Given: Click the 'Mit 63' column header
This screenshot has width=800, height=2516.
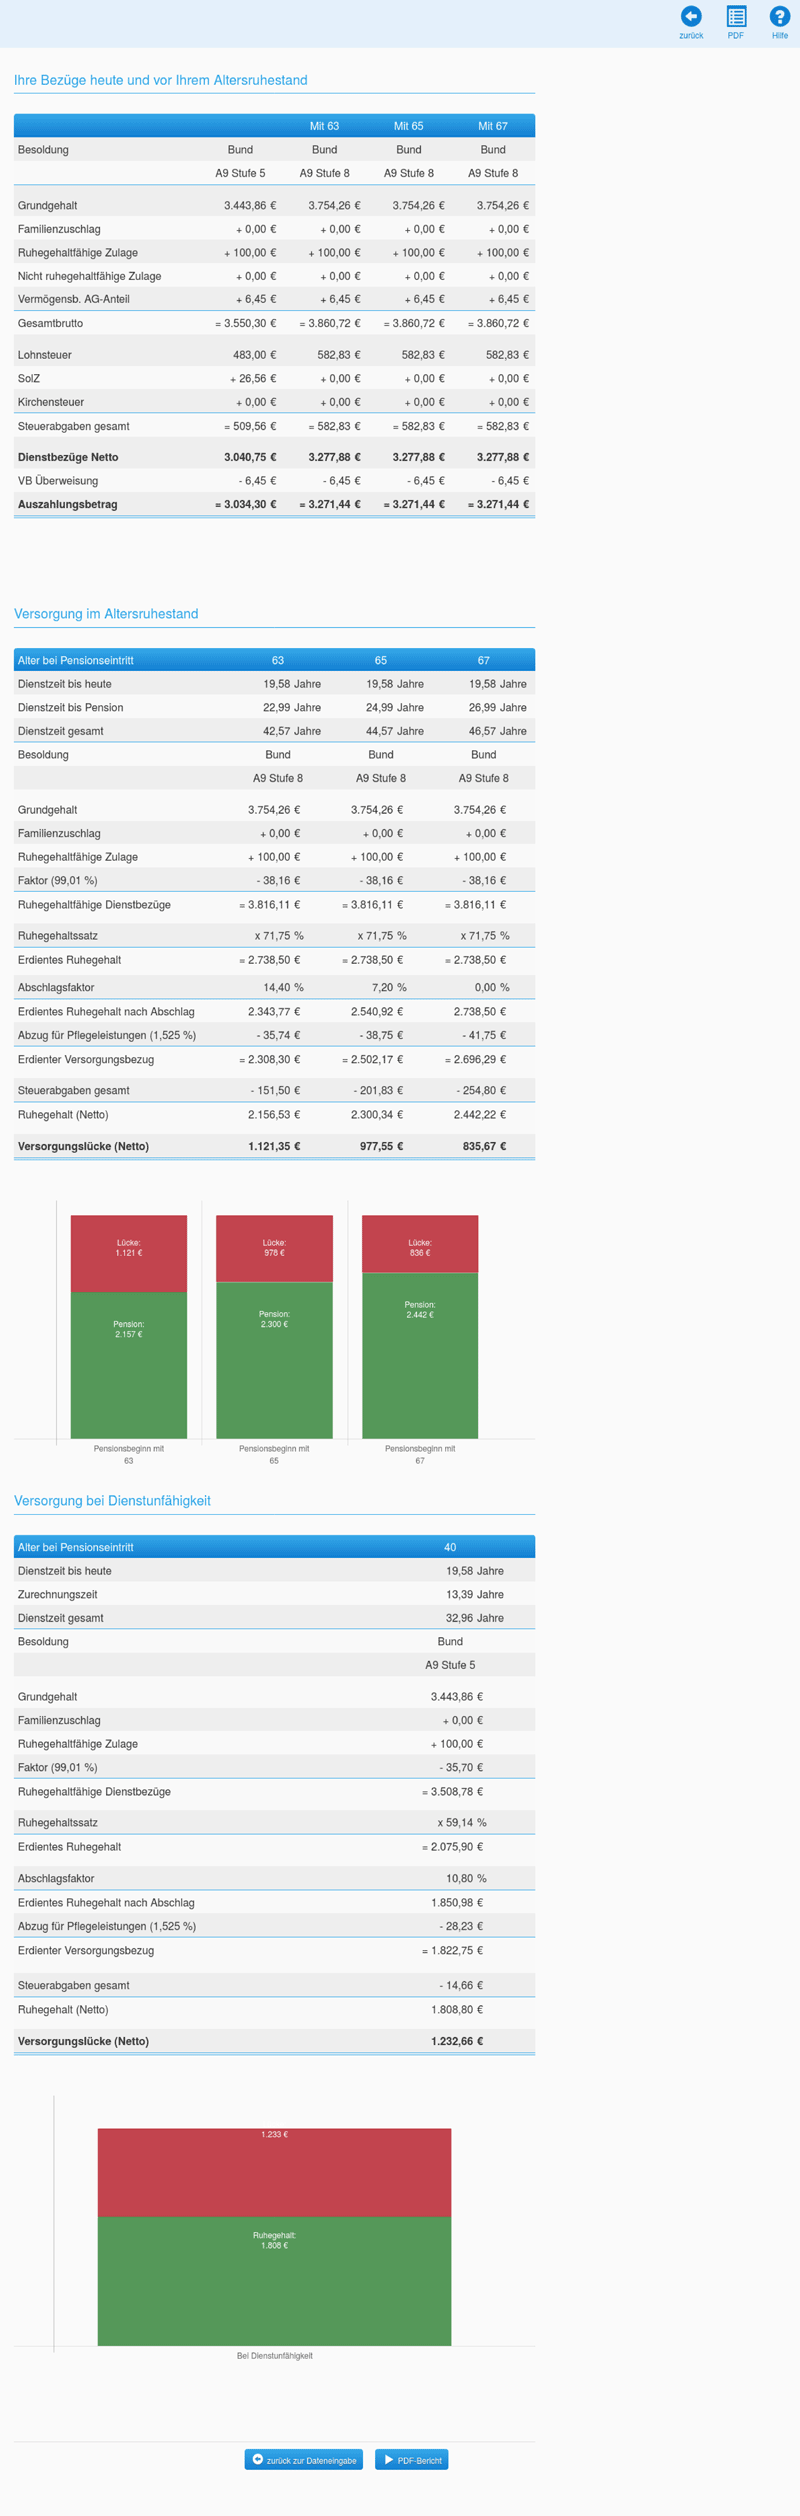Looking at the screenshot, I should coord(324,126).
